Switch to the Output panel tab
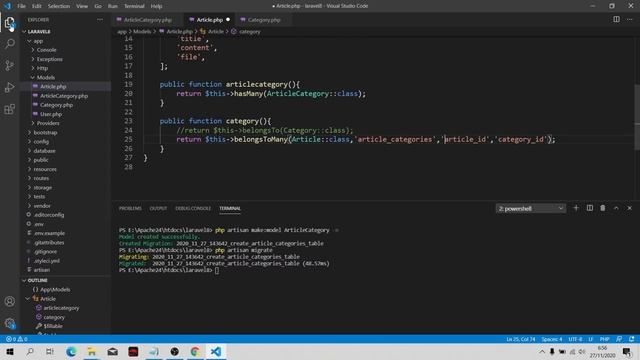The width and height of the screenshot is (640, 360). click(158, 208)
